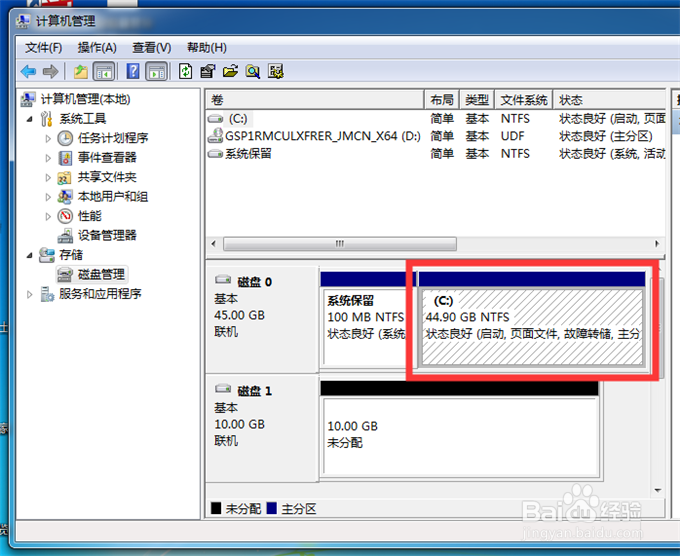Click the volume list scroll left arrow
Viewport: 680px width, 556px height.
[x=213, y=244]
